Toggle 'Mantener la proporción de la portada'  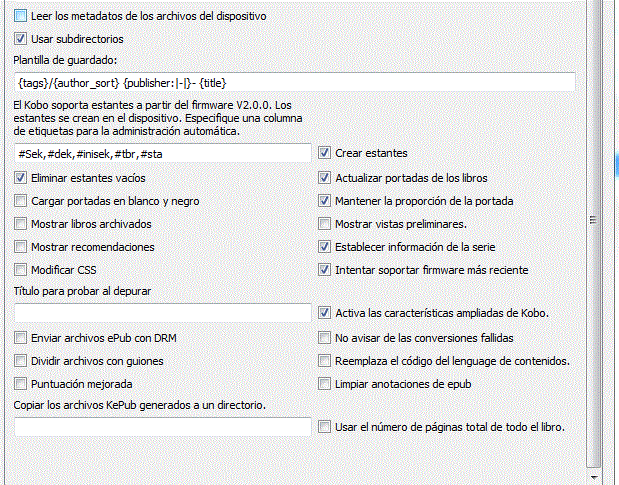coord(325,200)
